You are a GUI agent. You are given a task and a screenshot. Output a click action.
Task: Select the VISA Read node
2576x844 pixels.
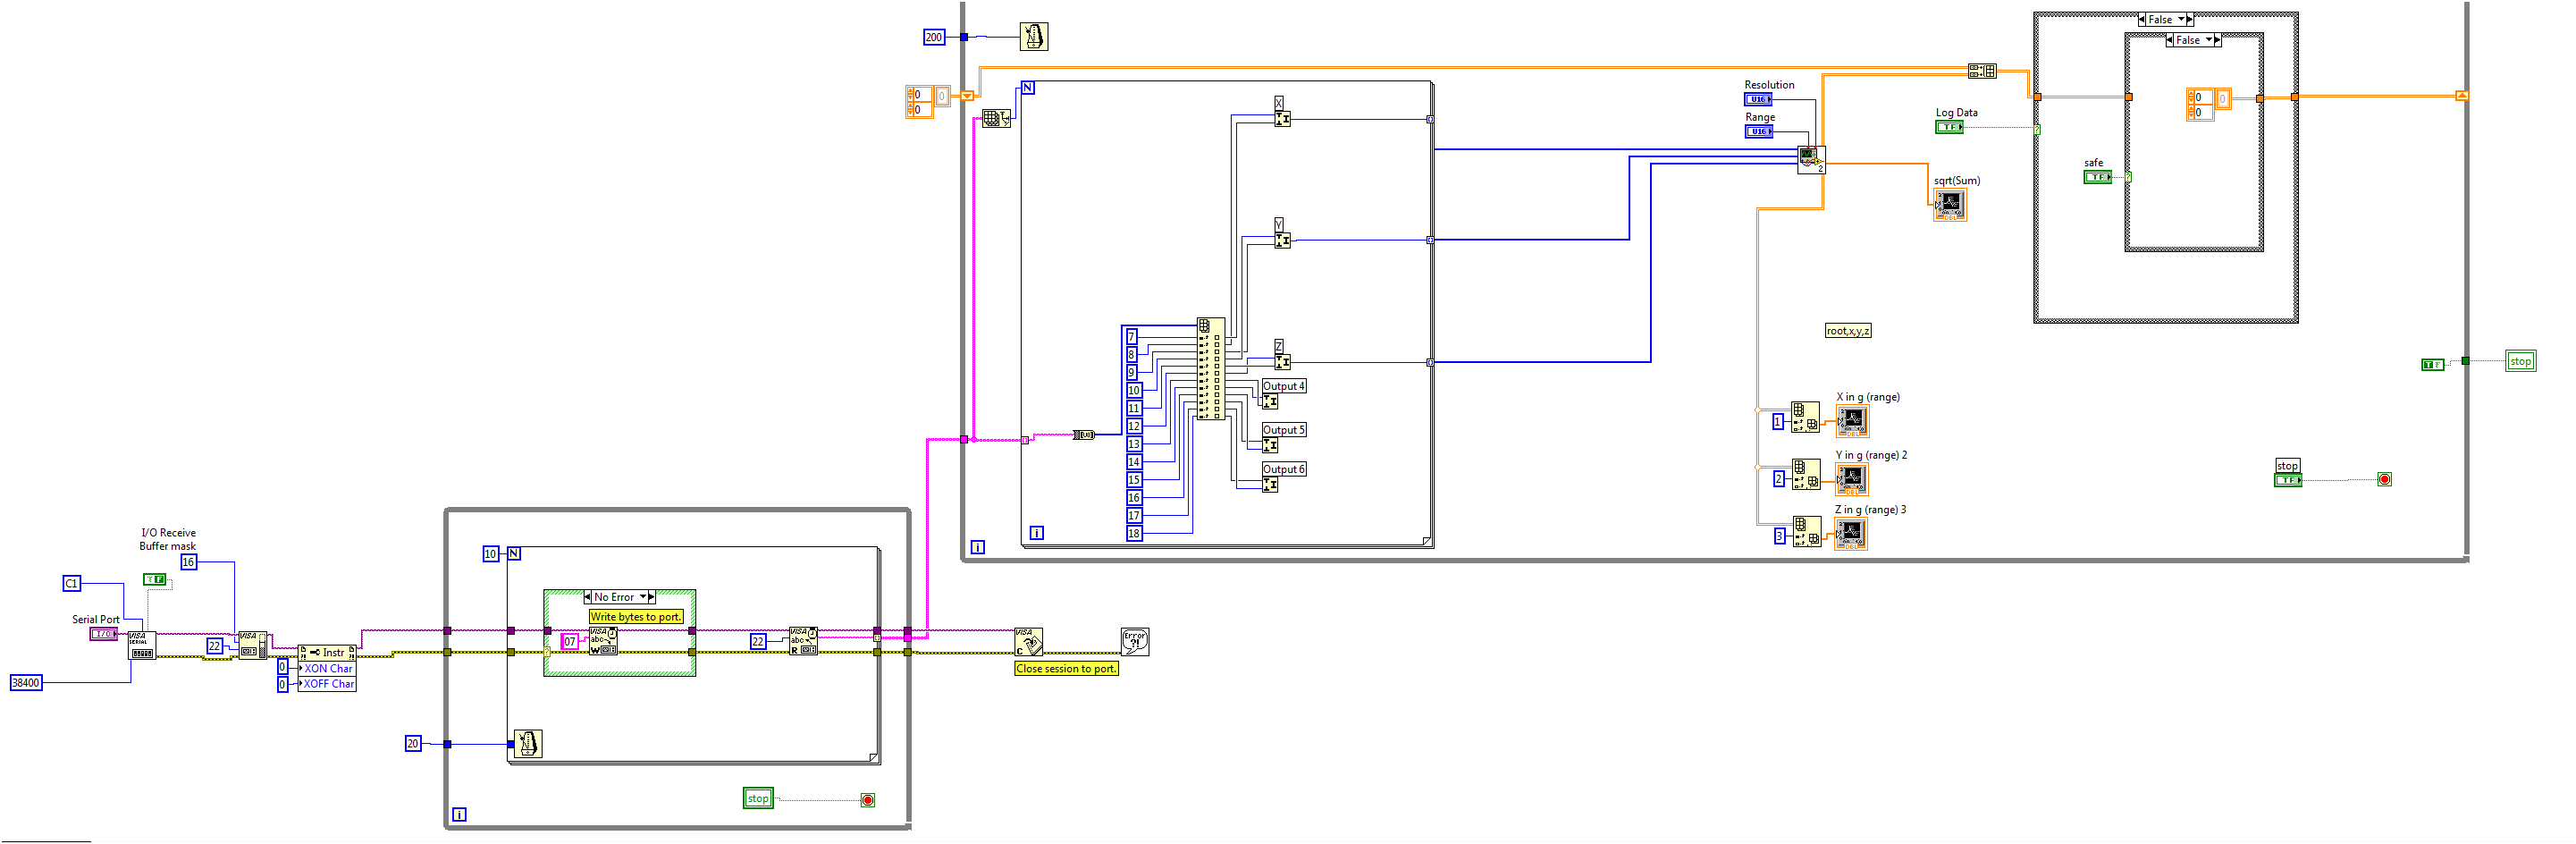click(803, 641)
